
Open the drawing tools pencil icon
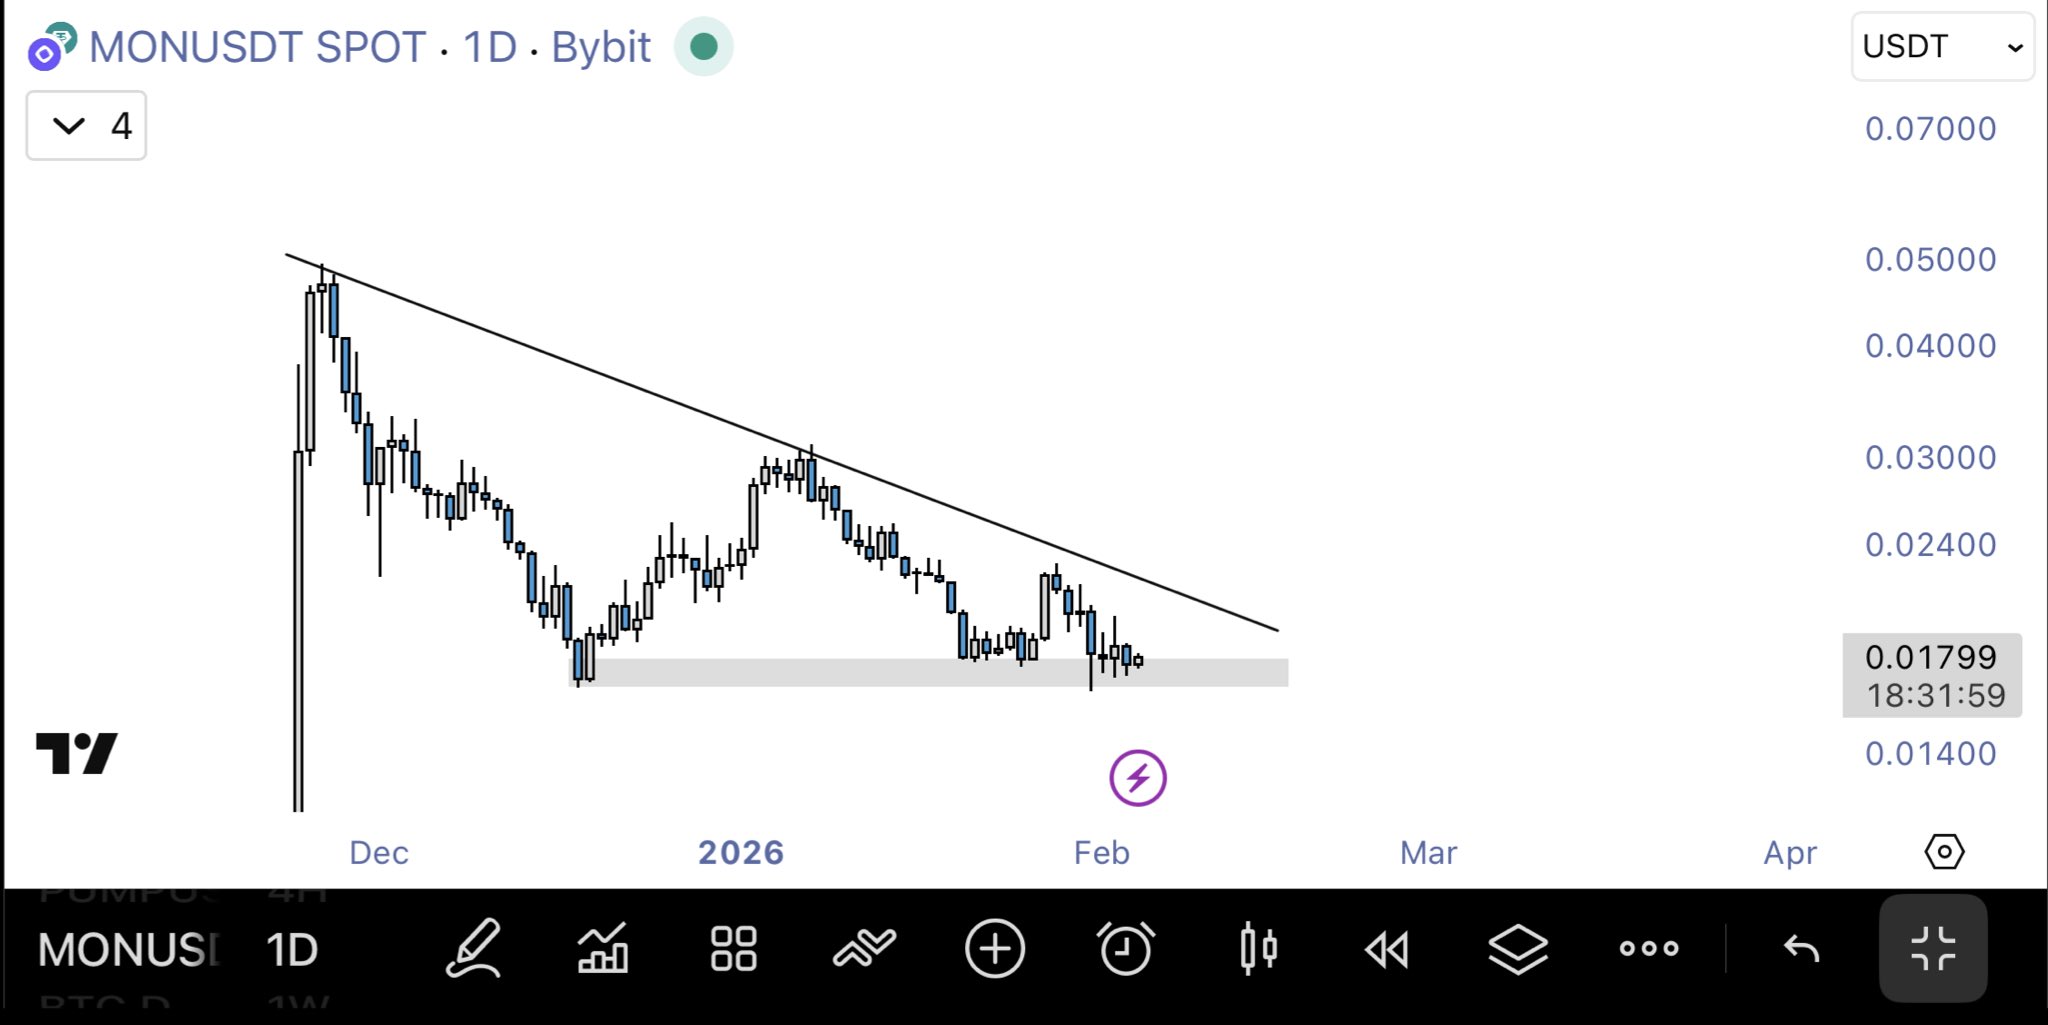(x=472, y=948)
